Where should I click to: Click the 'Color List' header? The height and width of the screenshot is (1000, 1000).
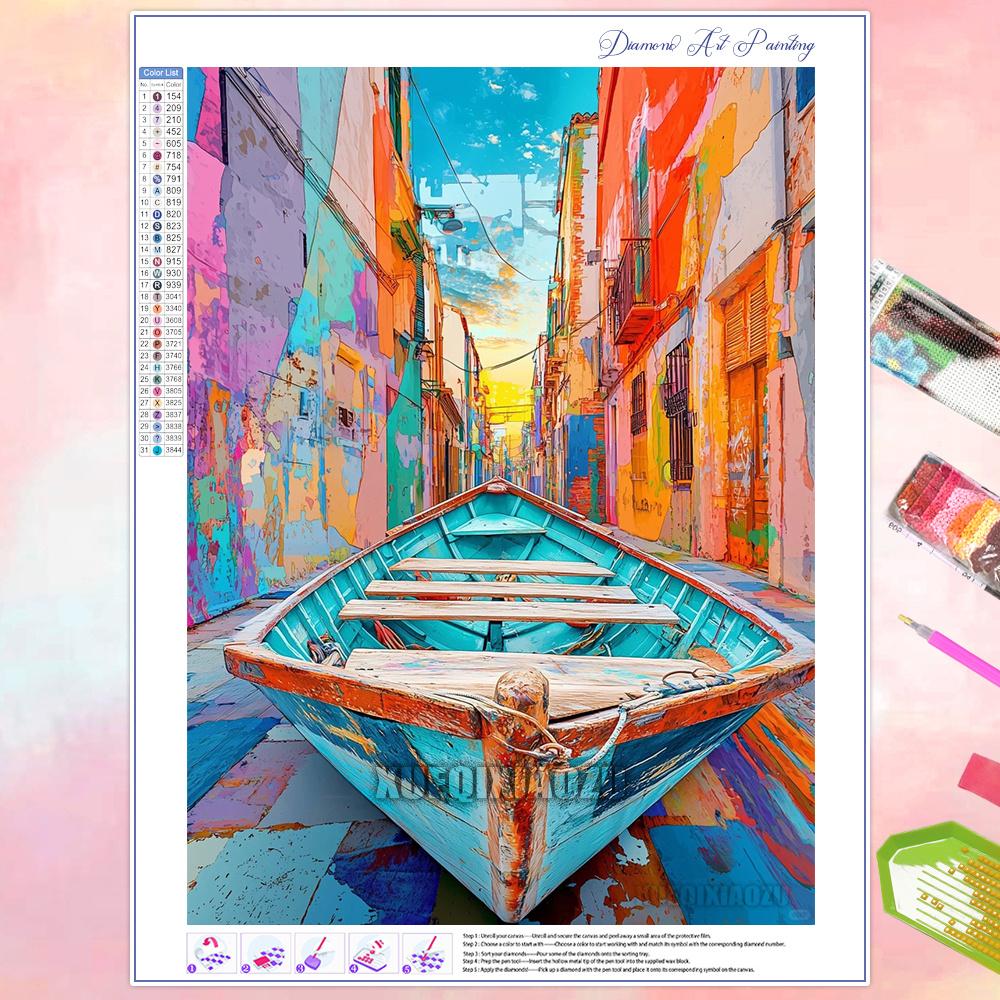pyautogui.click(x=161, y=73)
